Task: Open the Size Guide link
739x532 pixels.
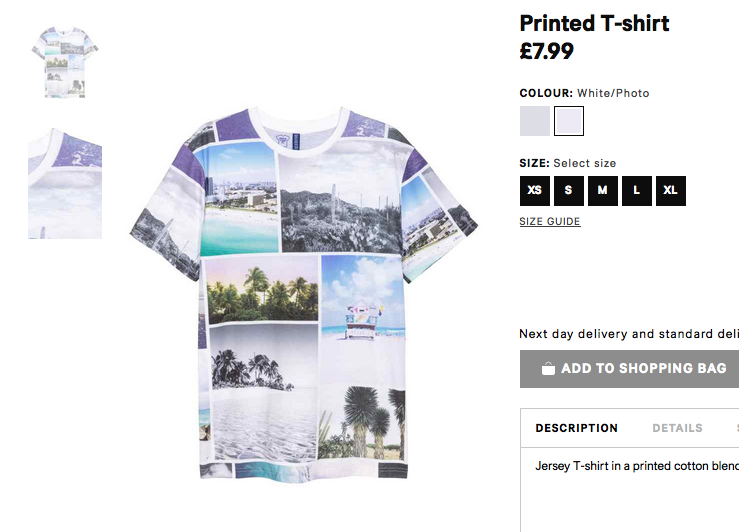Action: coord(550,221)
